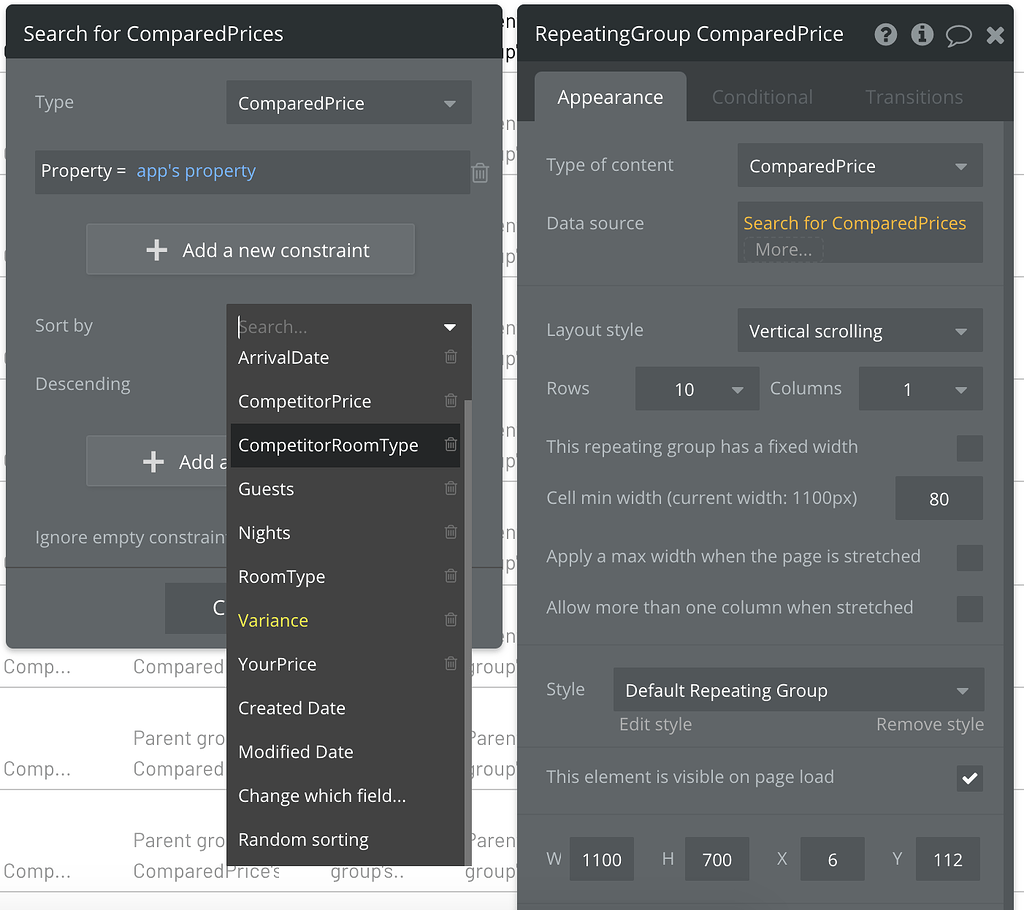Viewport: 1024px width, 910px height.
Task: Check apply a max width when stretched
Action: pos(969,558)
